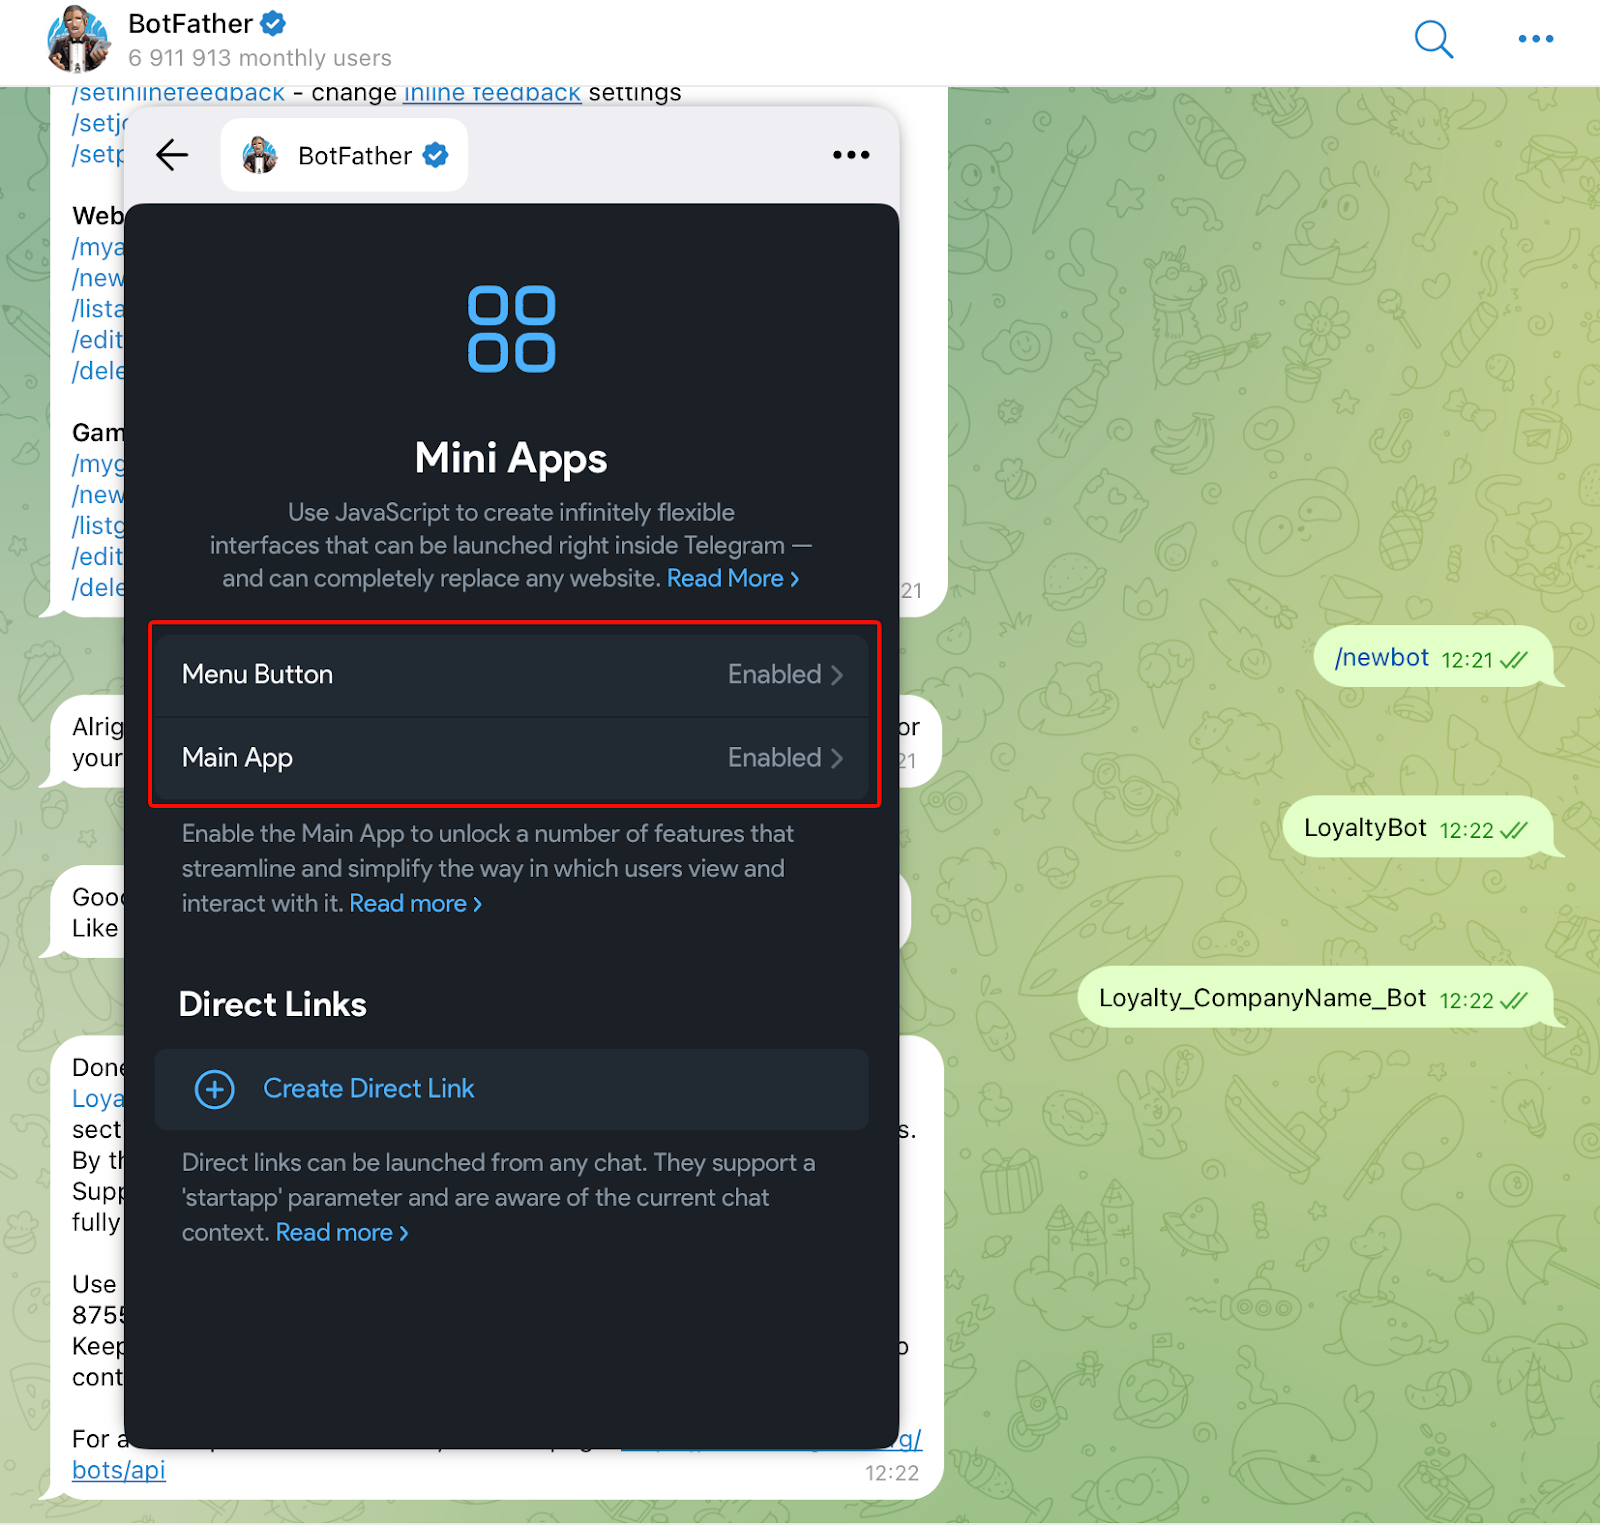This screenshot has width=1600, height=1525.
Task: Click the search magnifier icon in chat header
Action: coord(1433,40)
